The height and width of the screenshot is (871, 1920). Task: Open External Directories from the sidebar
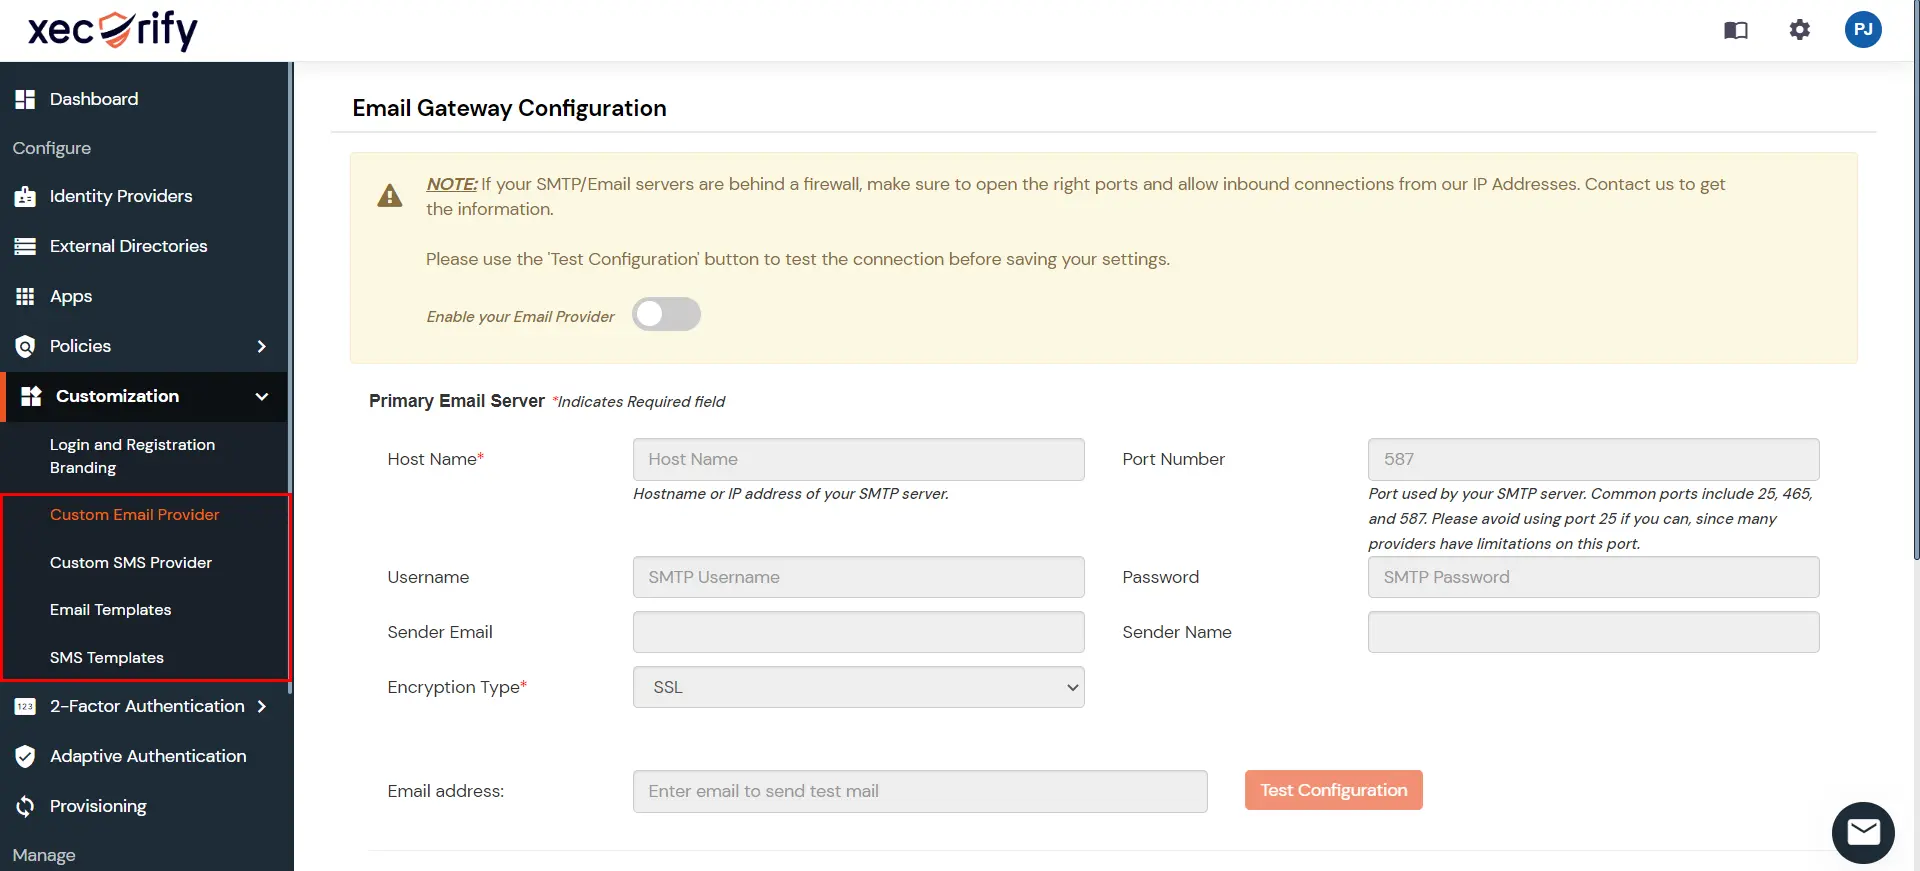pos(128,246)
